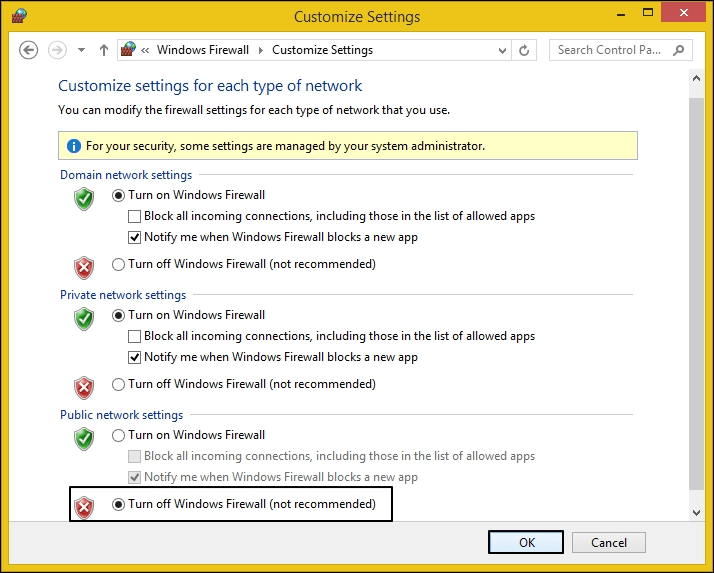Refresh the Customize Settings page
Viewport: 714px width, 573px height.
[x=524, y=50]
